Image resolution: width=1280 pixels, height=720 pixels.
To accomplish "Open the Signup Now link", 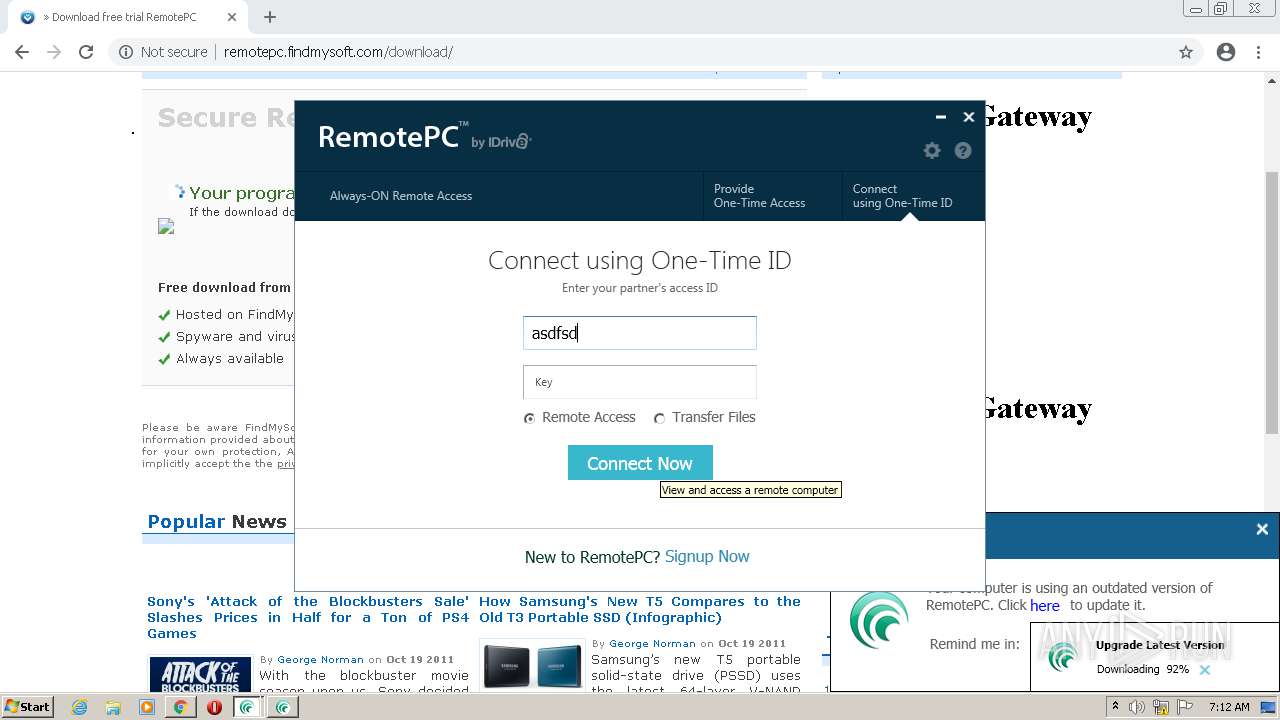I will [x=707, y=557].
